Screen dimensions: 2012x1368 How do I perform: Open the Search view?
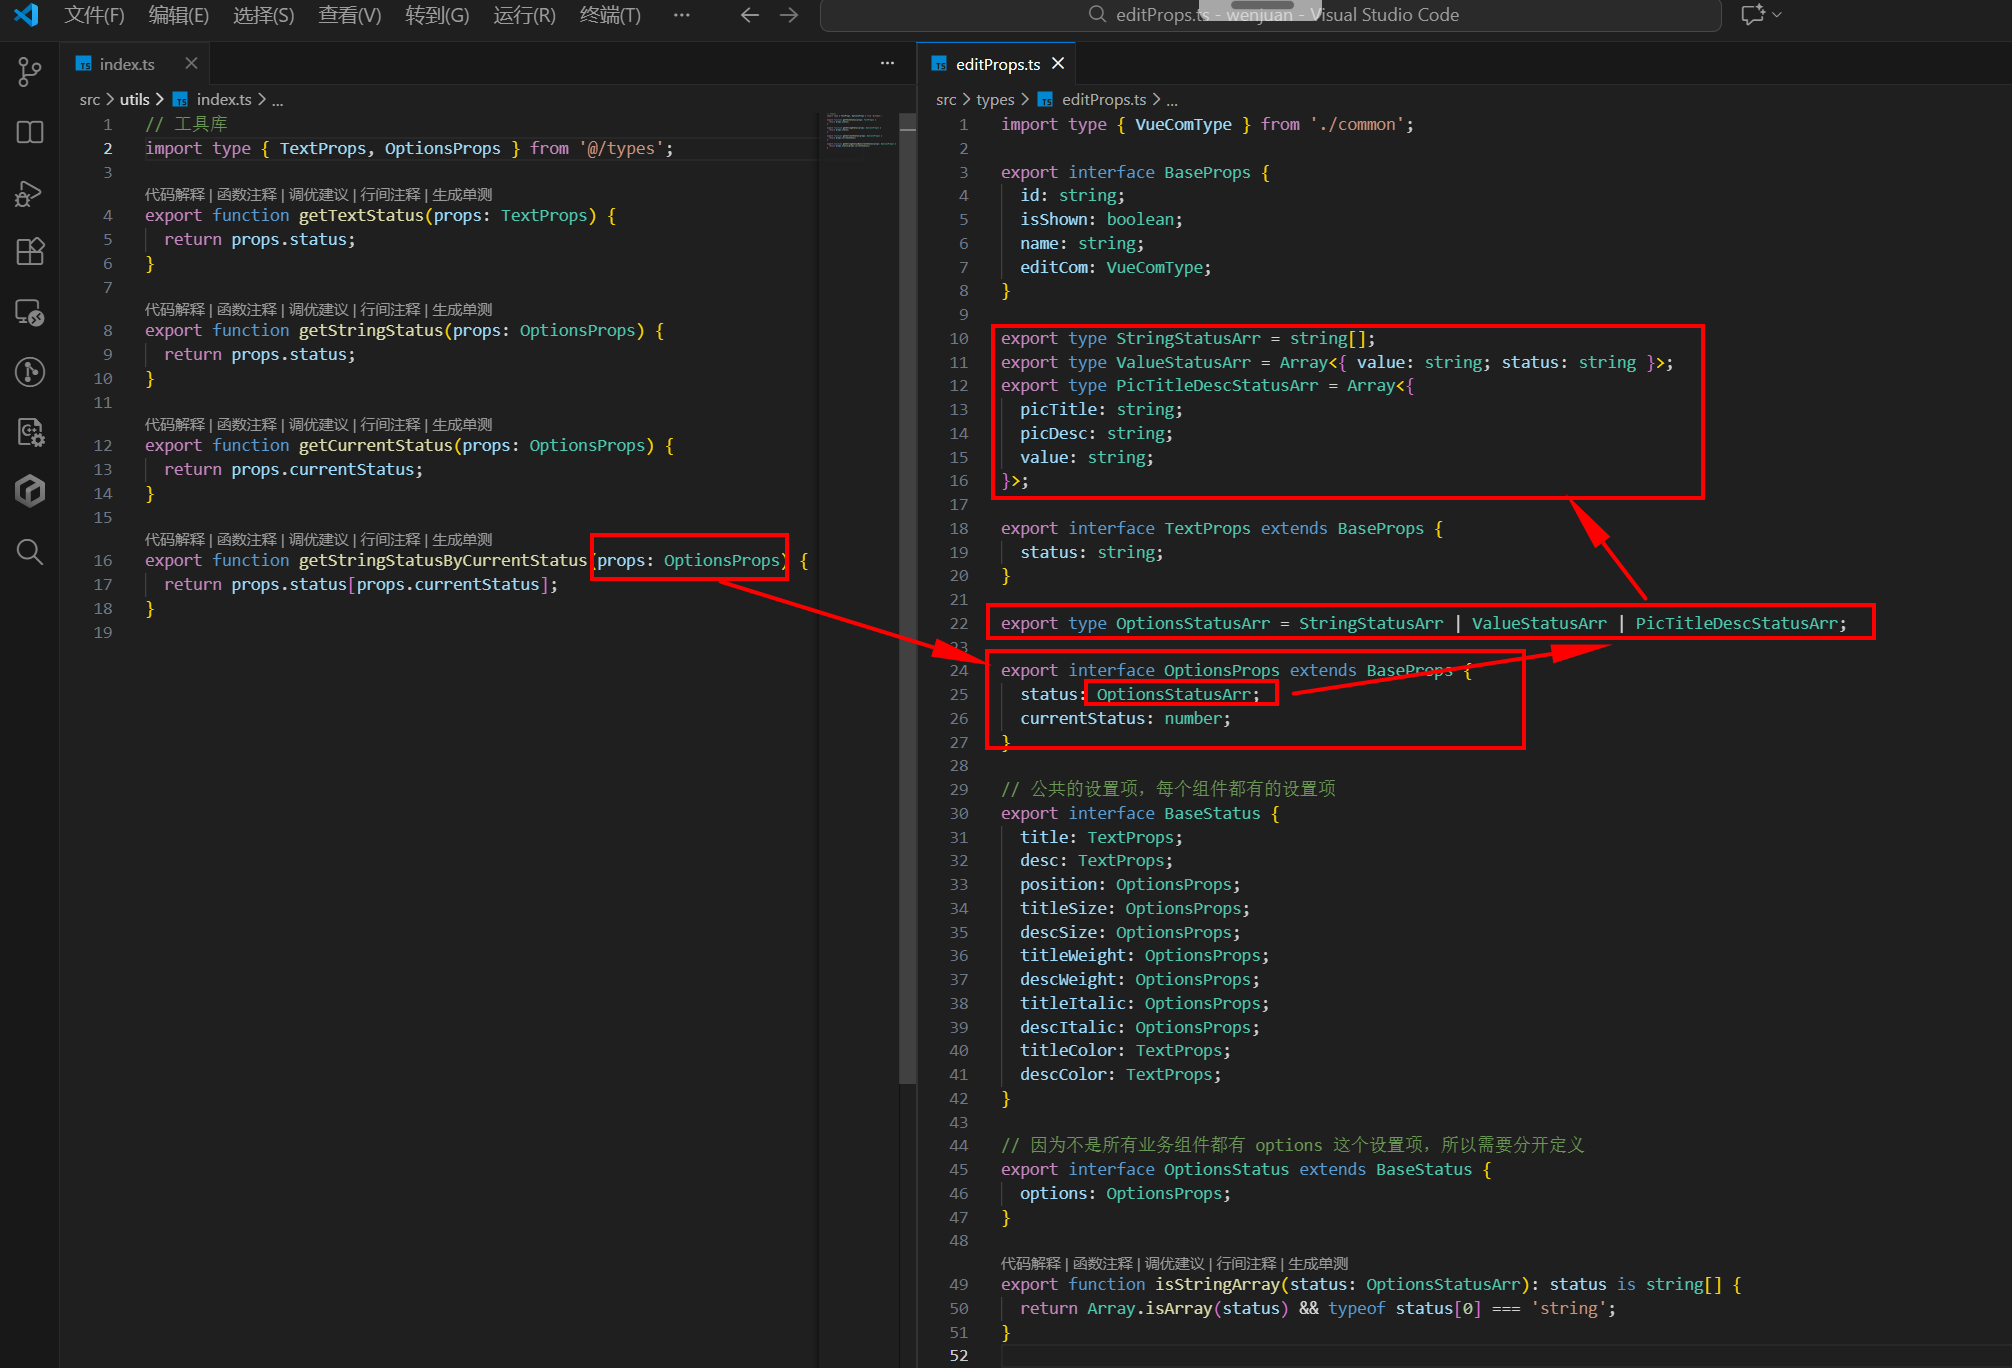30,551
